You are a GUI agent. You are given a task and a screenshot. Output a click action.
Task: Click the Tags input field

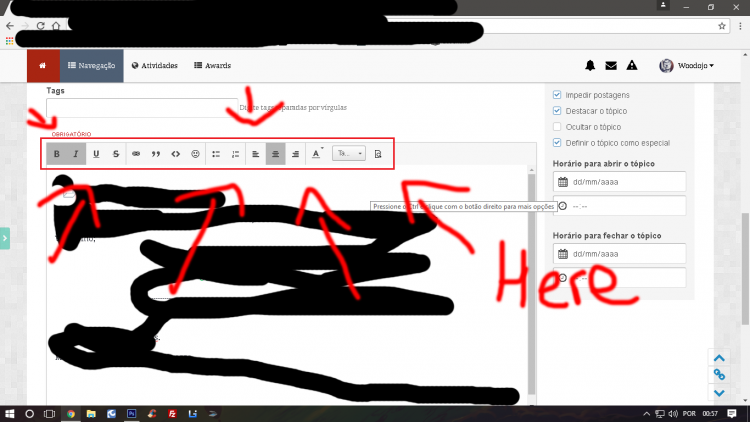140,107
